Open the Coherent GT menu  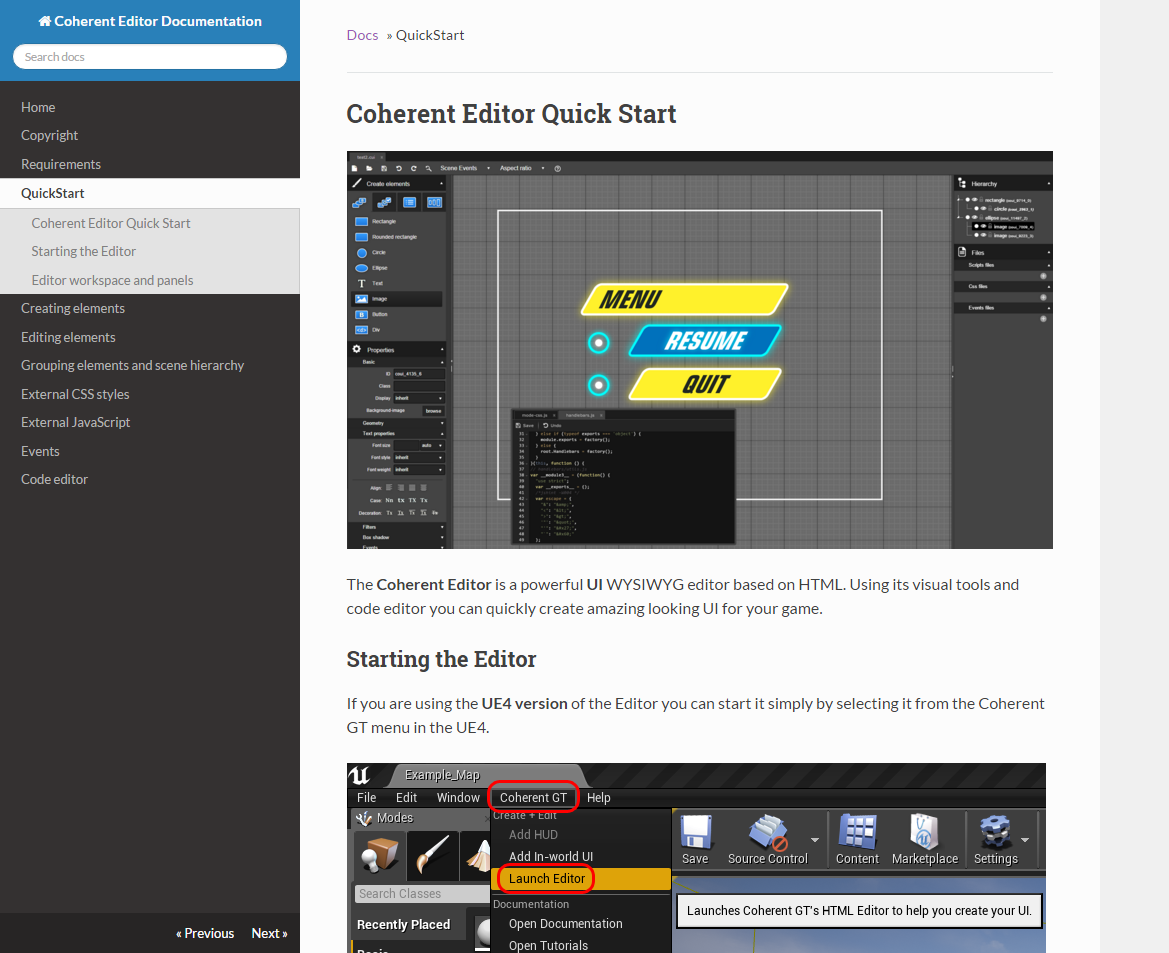533,797
